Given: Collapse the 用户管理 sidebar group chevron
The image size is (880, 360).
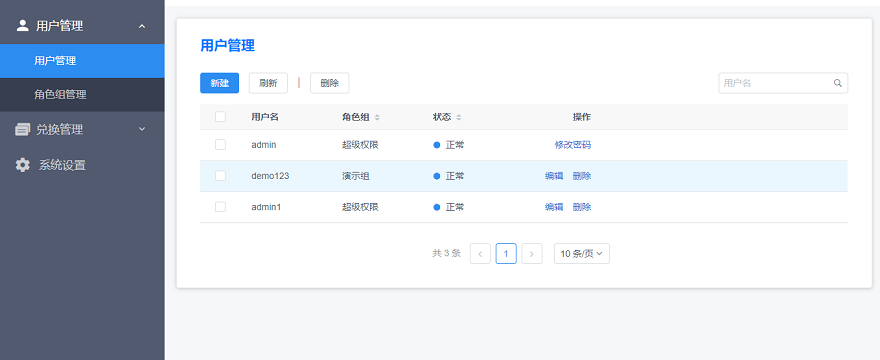Looking at the screenshot, I should (x=142, y=26).
